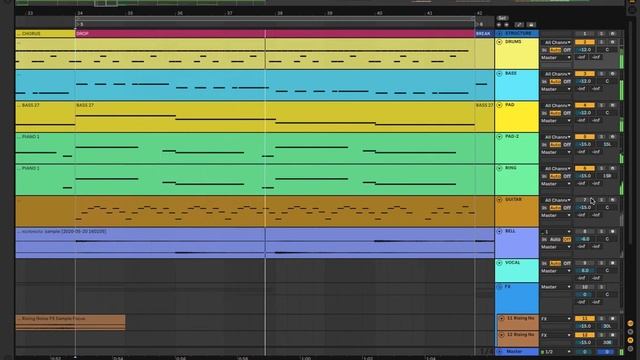Select the STRUCTURE track header

point(517,33)
